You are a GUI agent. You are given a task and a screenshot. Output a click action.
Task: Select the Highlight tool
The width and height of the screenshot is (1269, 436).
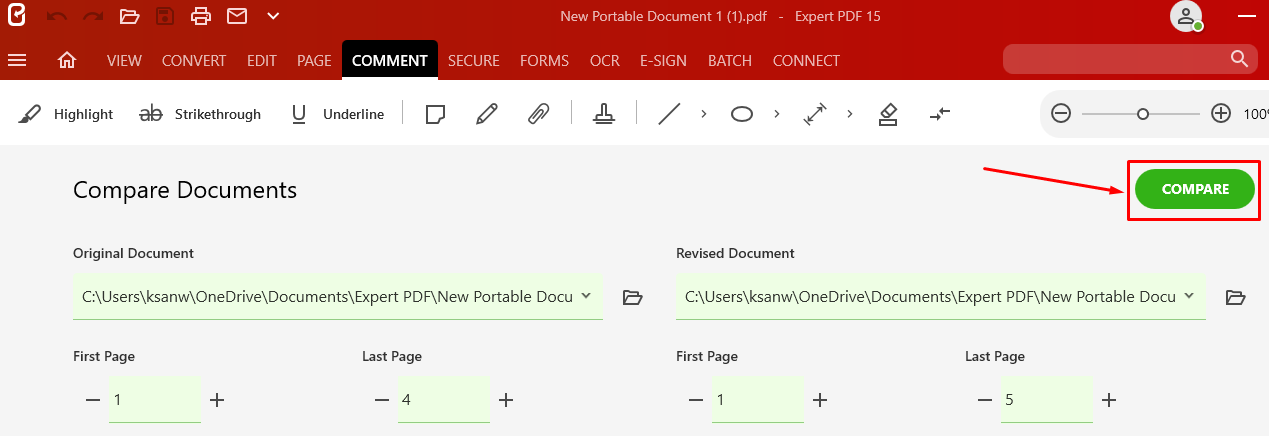(x=66, y=114)
